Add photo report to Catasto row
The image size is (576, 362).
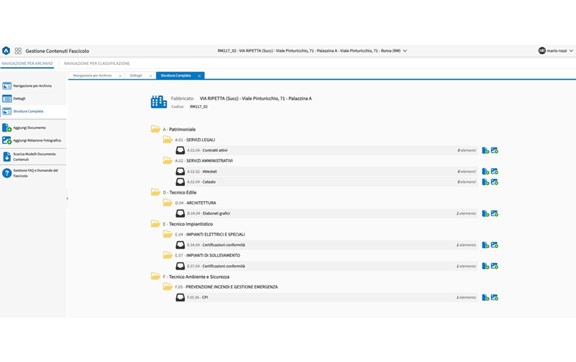click(x=494, y=182)
